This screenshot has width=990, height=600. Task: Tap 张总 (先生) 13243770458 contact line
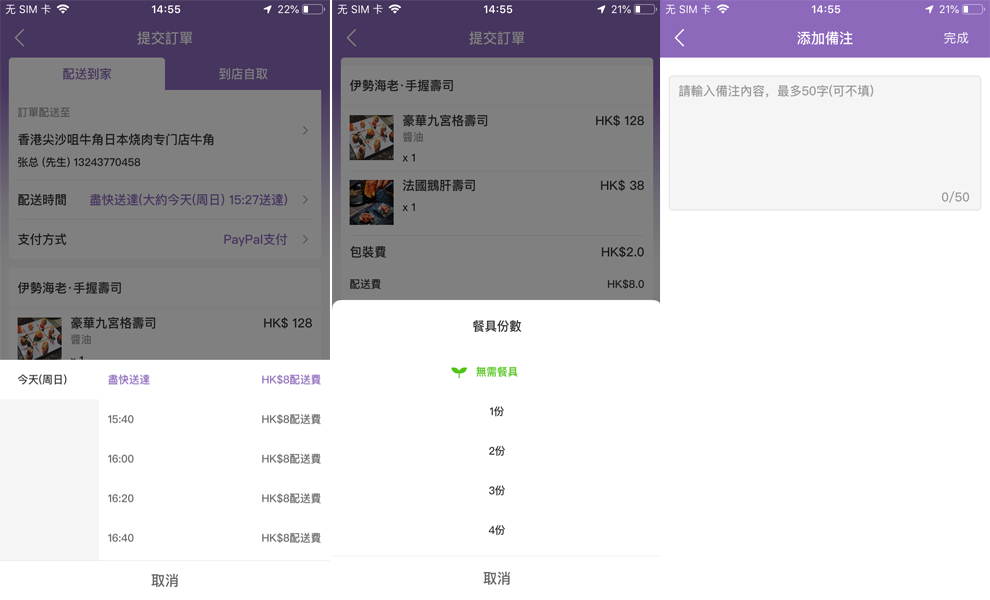coord(79,162)
